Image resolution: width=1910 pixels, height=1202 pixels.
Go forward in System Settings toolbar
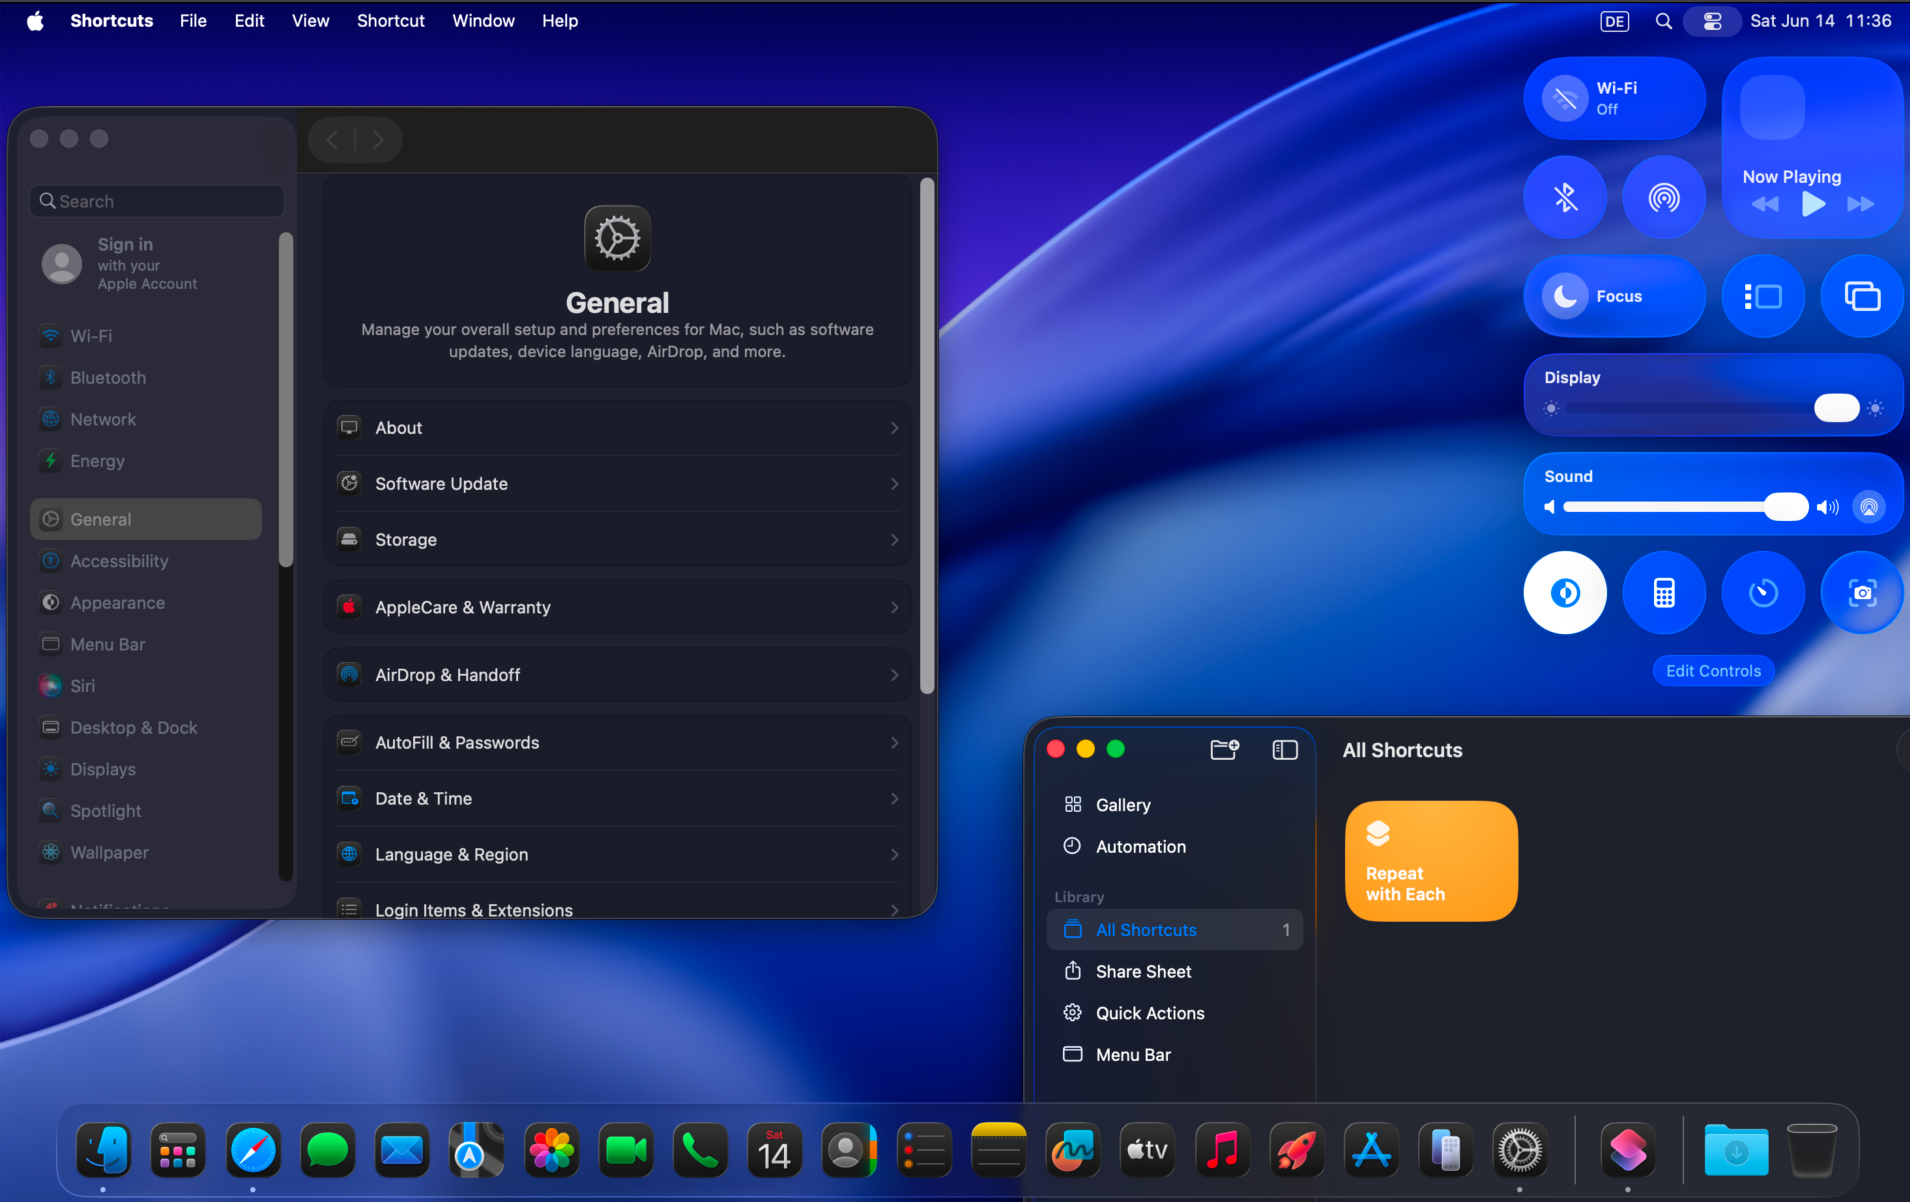coord(378,140)
